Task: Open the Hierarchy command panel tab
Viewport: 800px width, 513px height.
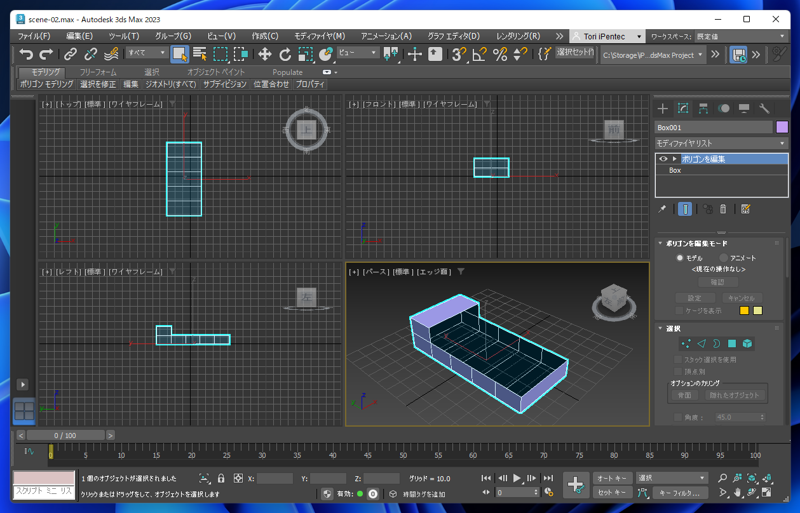Action: coord(704,108)
